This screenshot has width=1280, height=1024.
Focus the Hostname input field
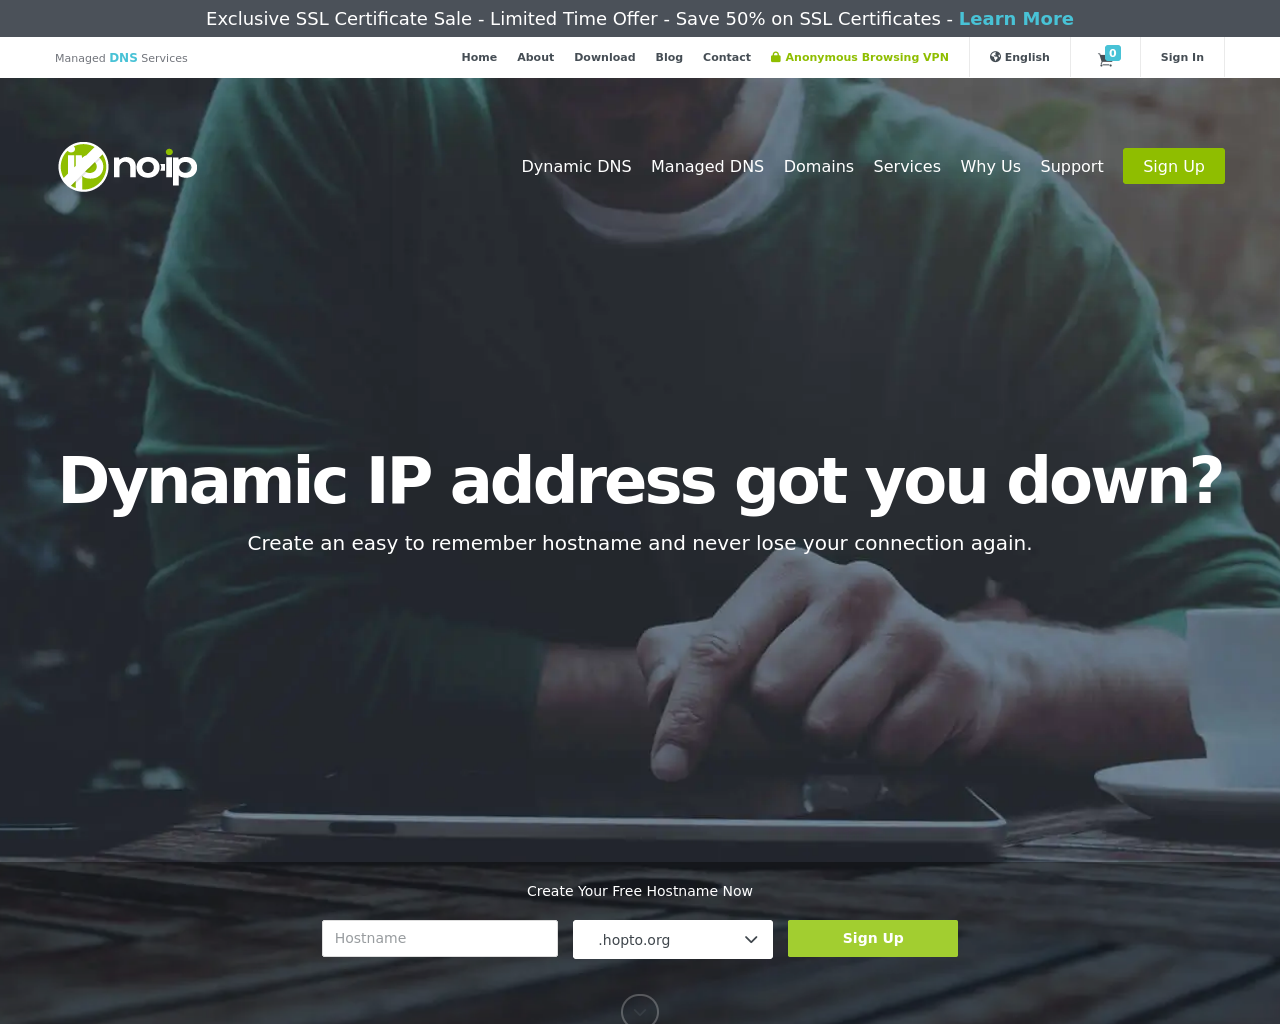pyautogui.click(x=440, y=938)
